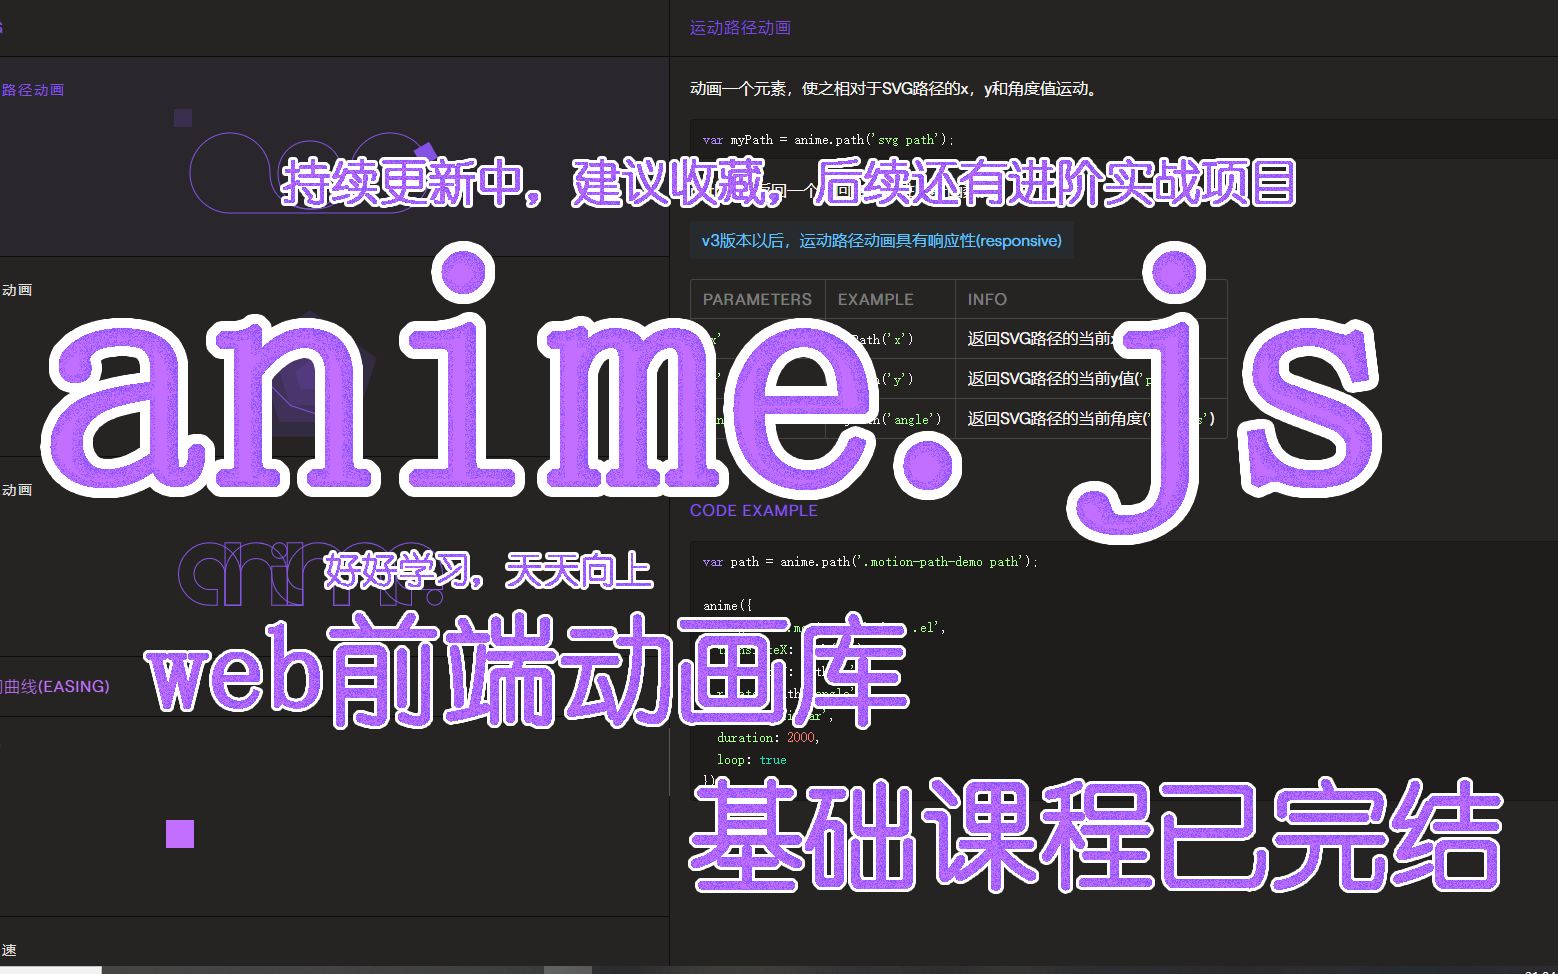Viewport: 1558px width, 974px height.
Task: Click the cell 返回SVG路径的当前y值
Action: (x=1090, y=379)
